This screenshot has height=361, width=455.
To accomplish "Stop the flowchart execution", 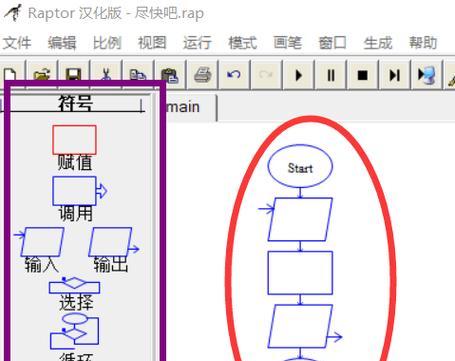I will (x=363, y=75).
